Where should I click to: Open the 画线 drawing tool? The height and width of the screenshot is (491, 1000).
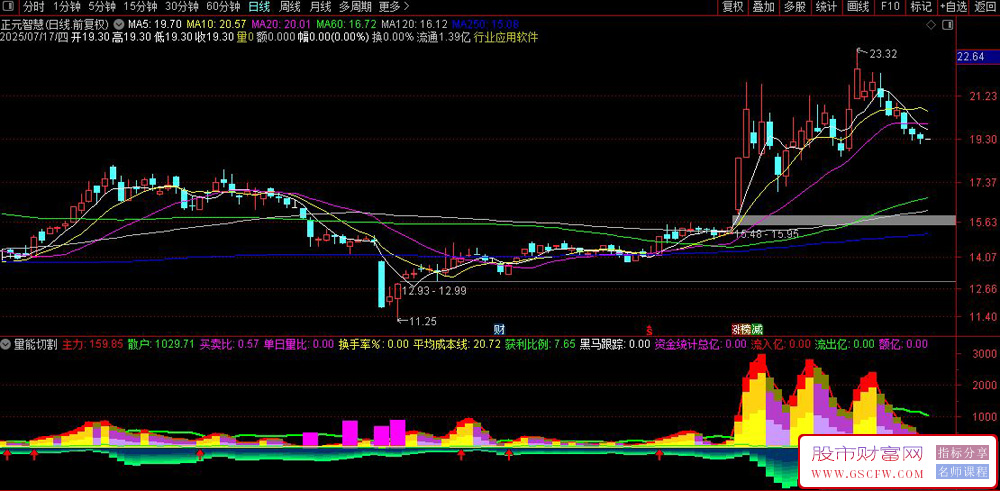click(858, 7)
